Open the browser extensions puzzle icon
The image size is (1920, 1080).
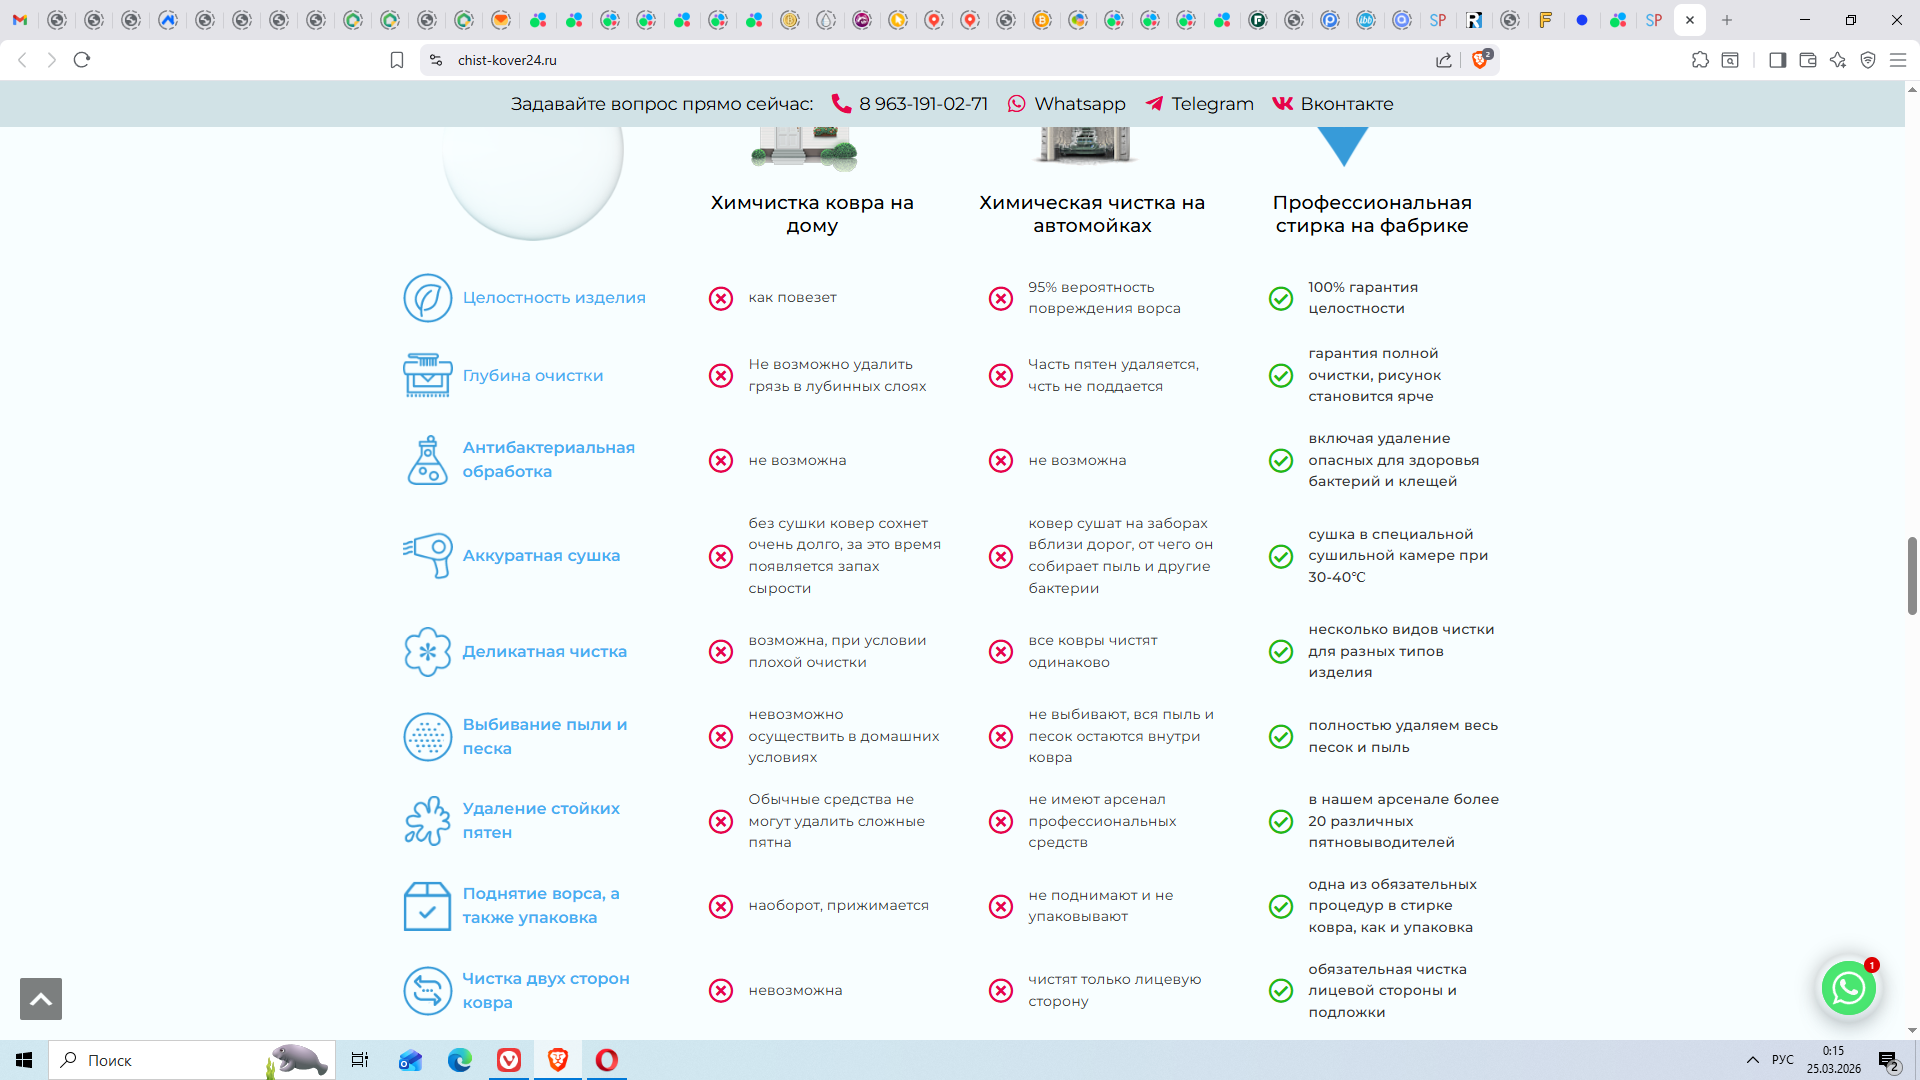[x=1700, y=60]
